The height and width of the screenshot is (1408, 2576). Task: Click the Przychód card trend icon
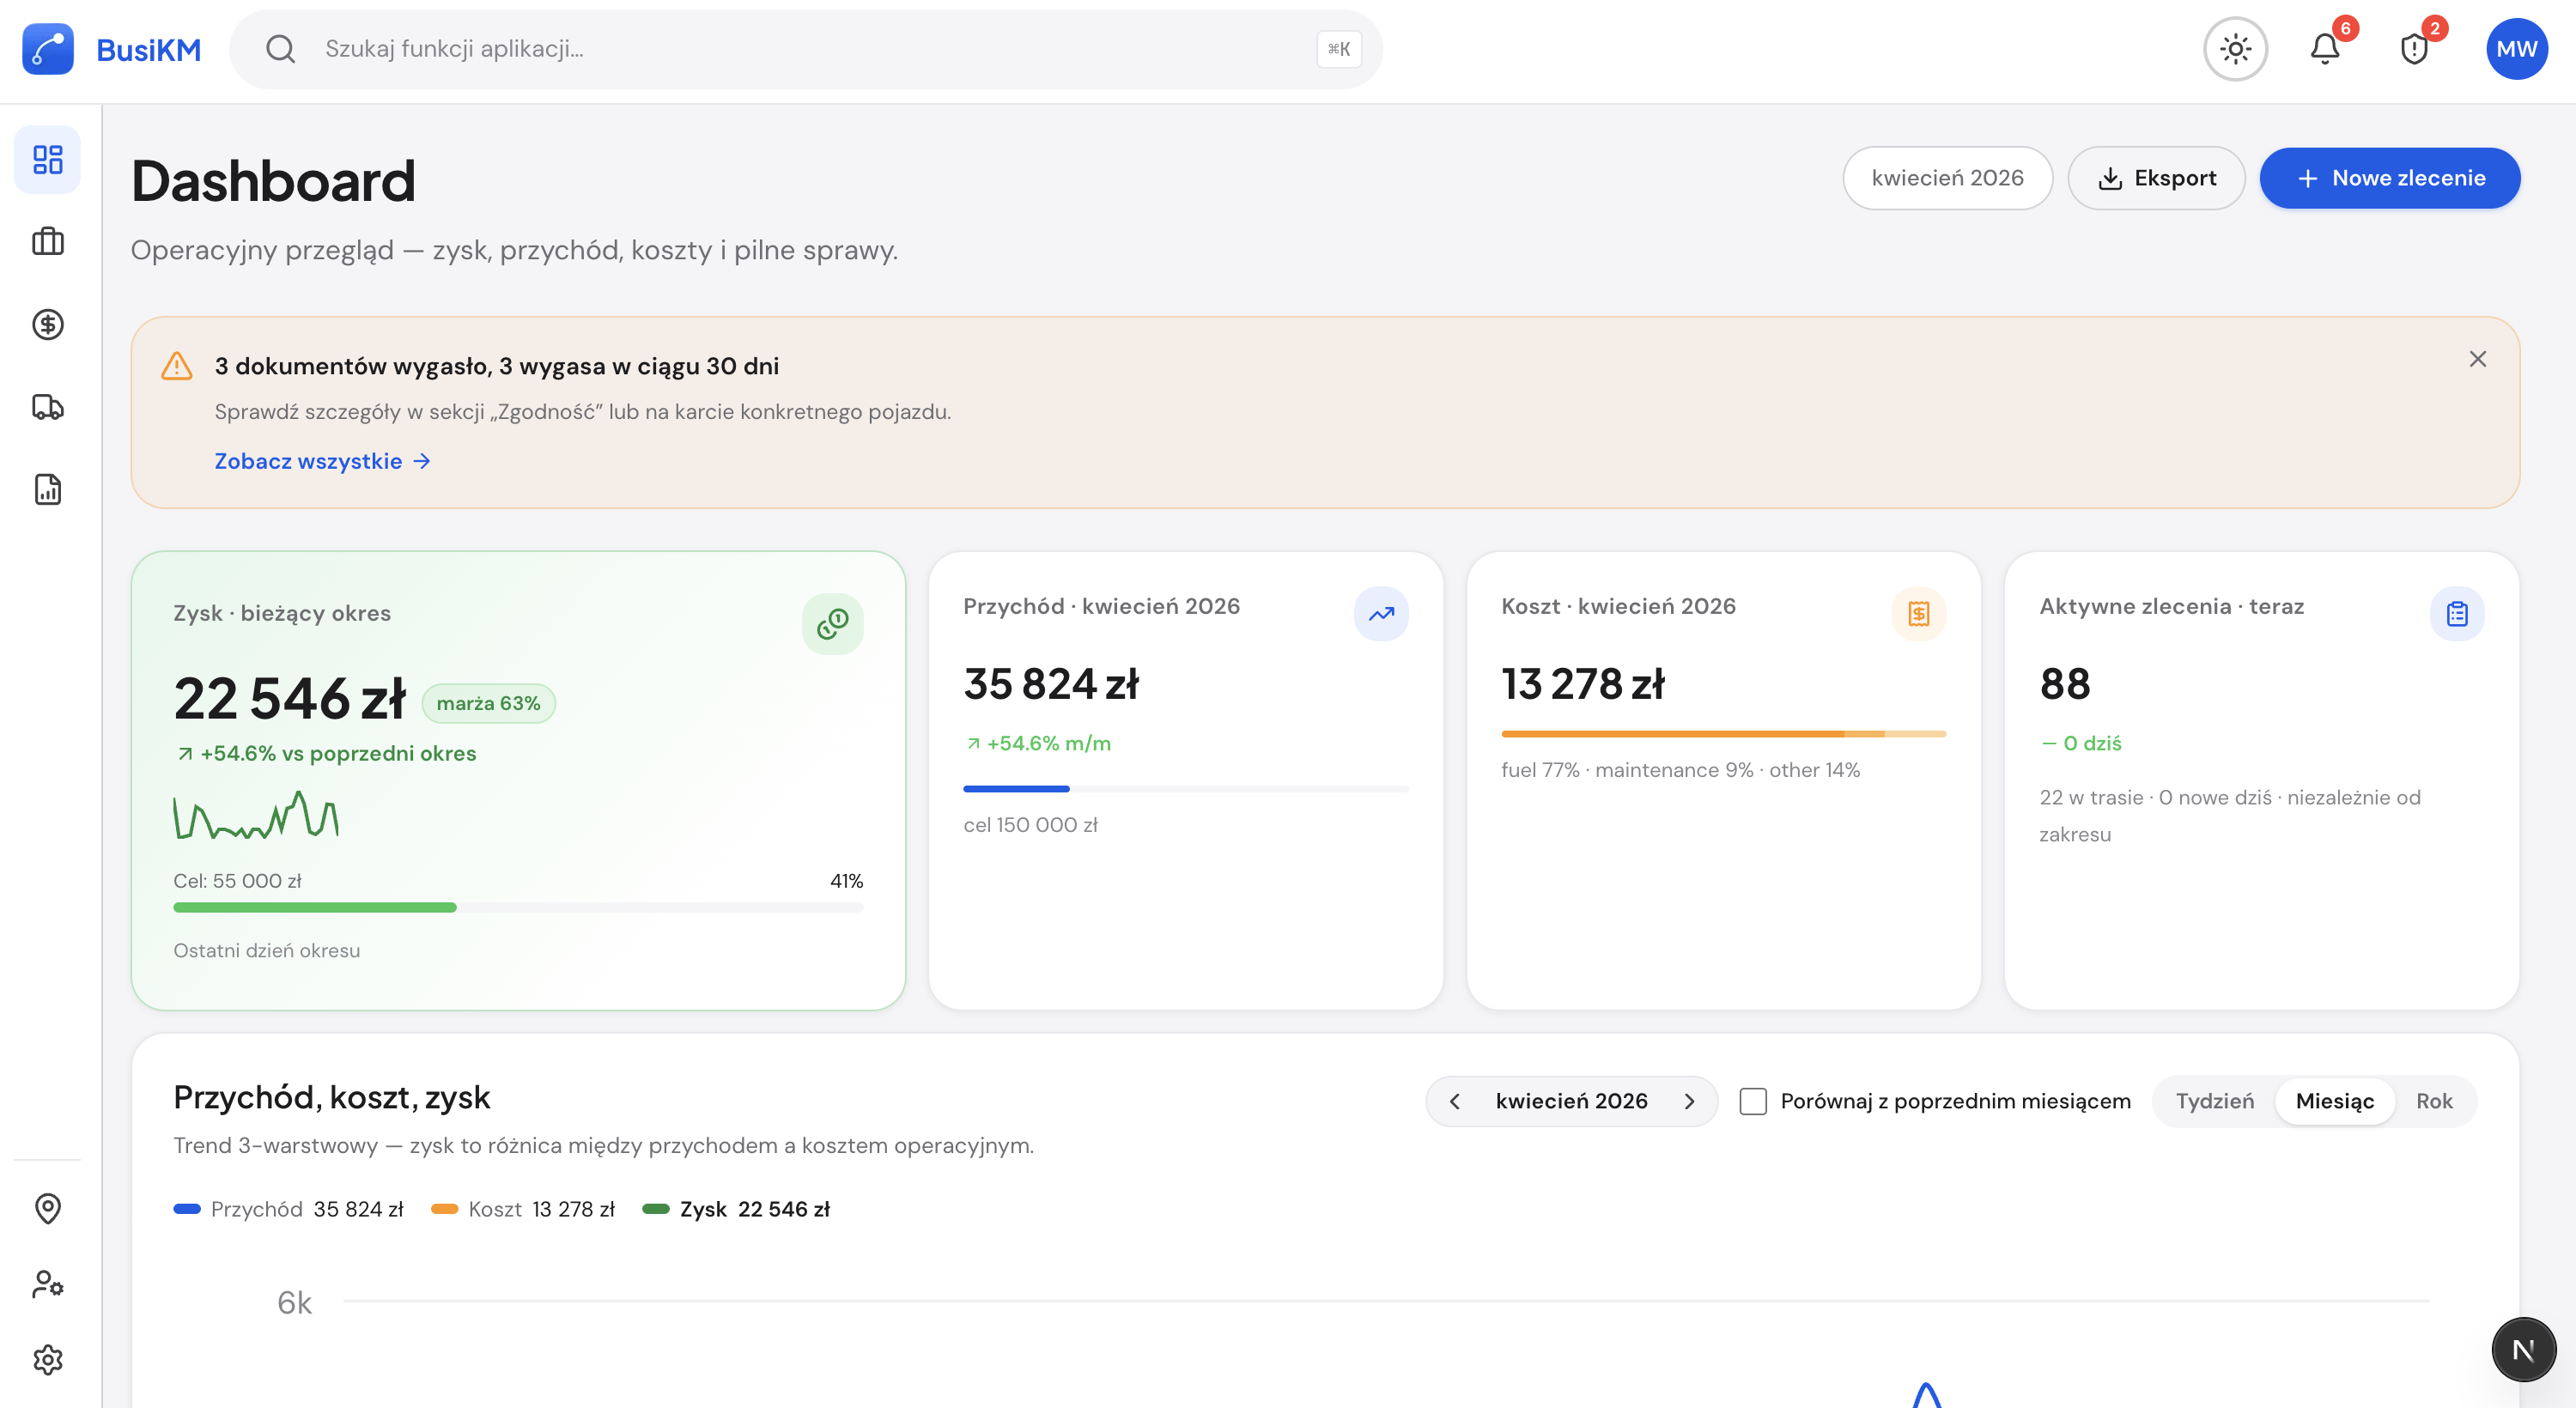point(1381,614)
